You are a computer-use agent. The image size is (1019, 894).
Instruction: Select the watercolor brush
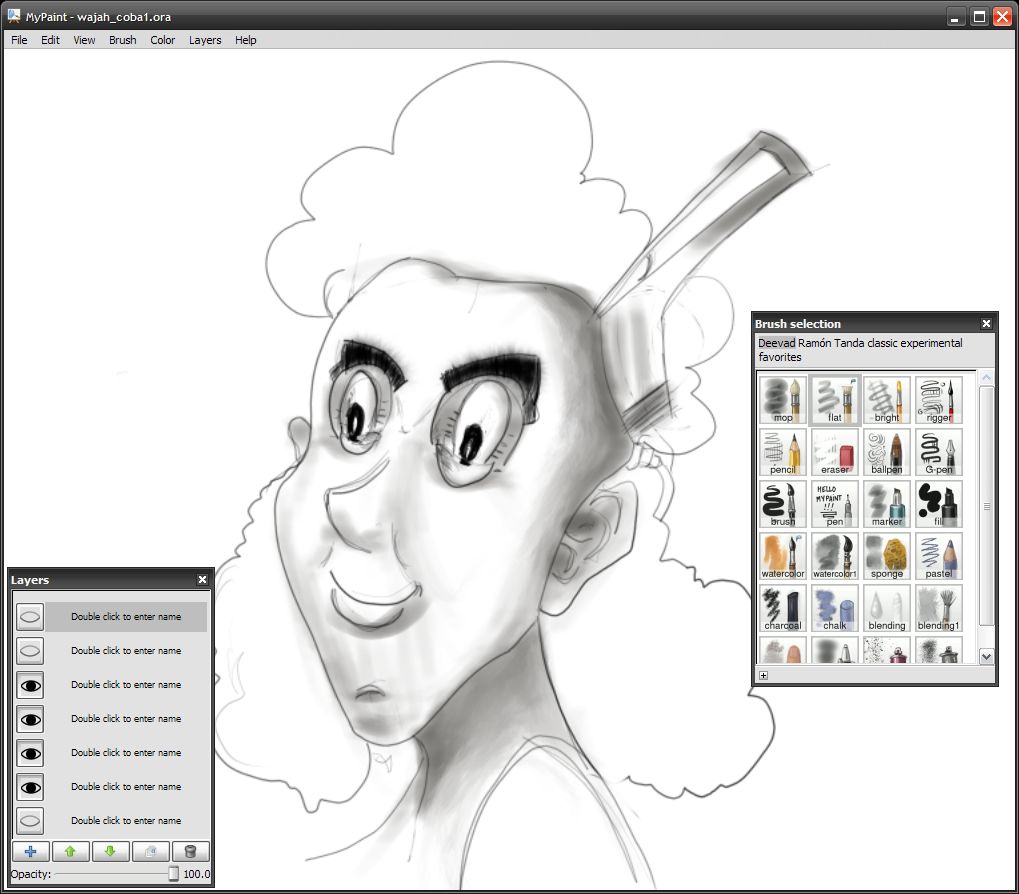click(x=781, y=555)
